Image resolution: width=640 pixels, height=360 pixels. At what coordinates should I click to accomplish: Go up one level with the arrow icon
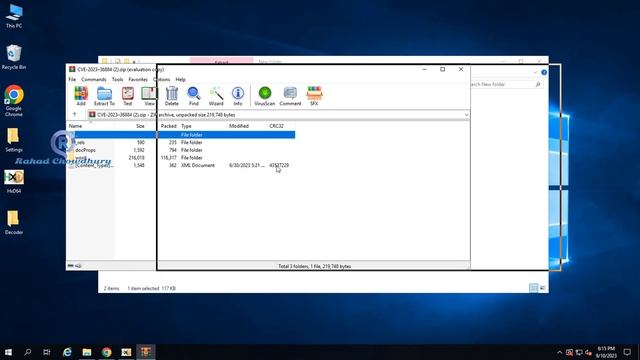(x=74, y=115)
